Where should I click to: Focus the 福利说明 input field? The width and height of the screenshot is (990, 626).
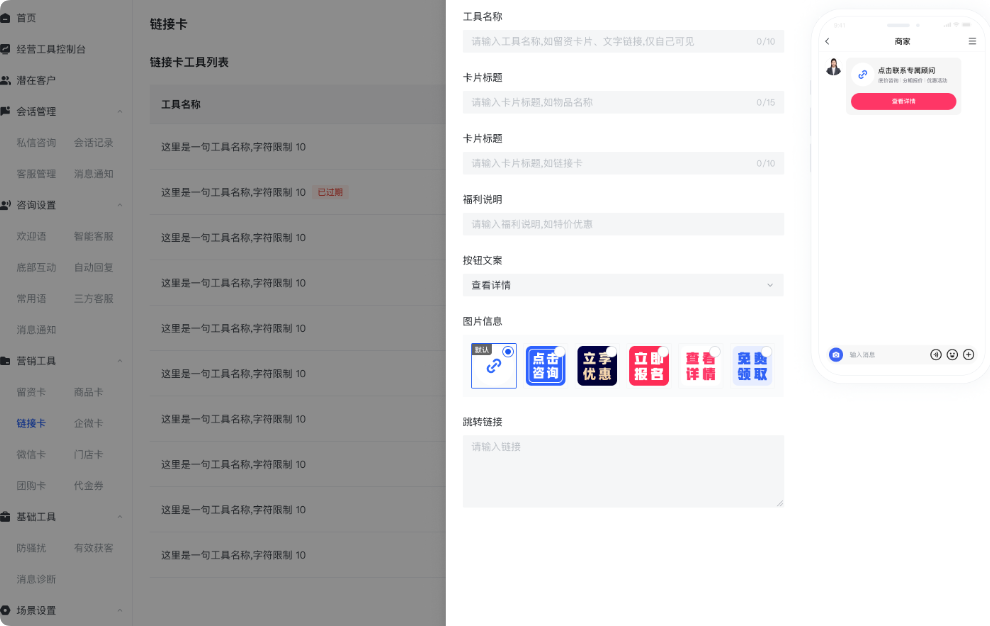(x=623, y=224)
